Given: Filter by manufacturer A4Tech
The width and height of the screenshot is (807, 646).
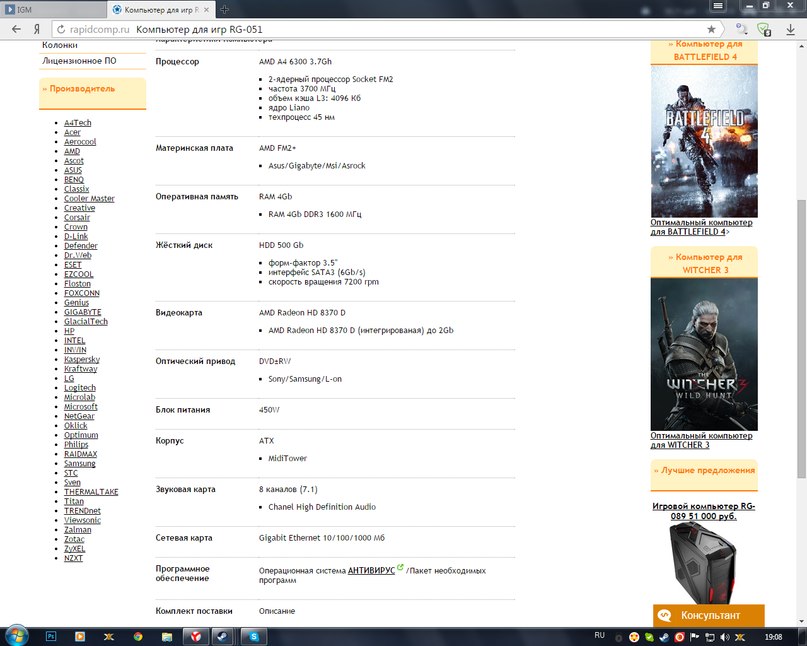Looking at the screenshot, I should (78, 123).
